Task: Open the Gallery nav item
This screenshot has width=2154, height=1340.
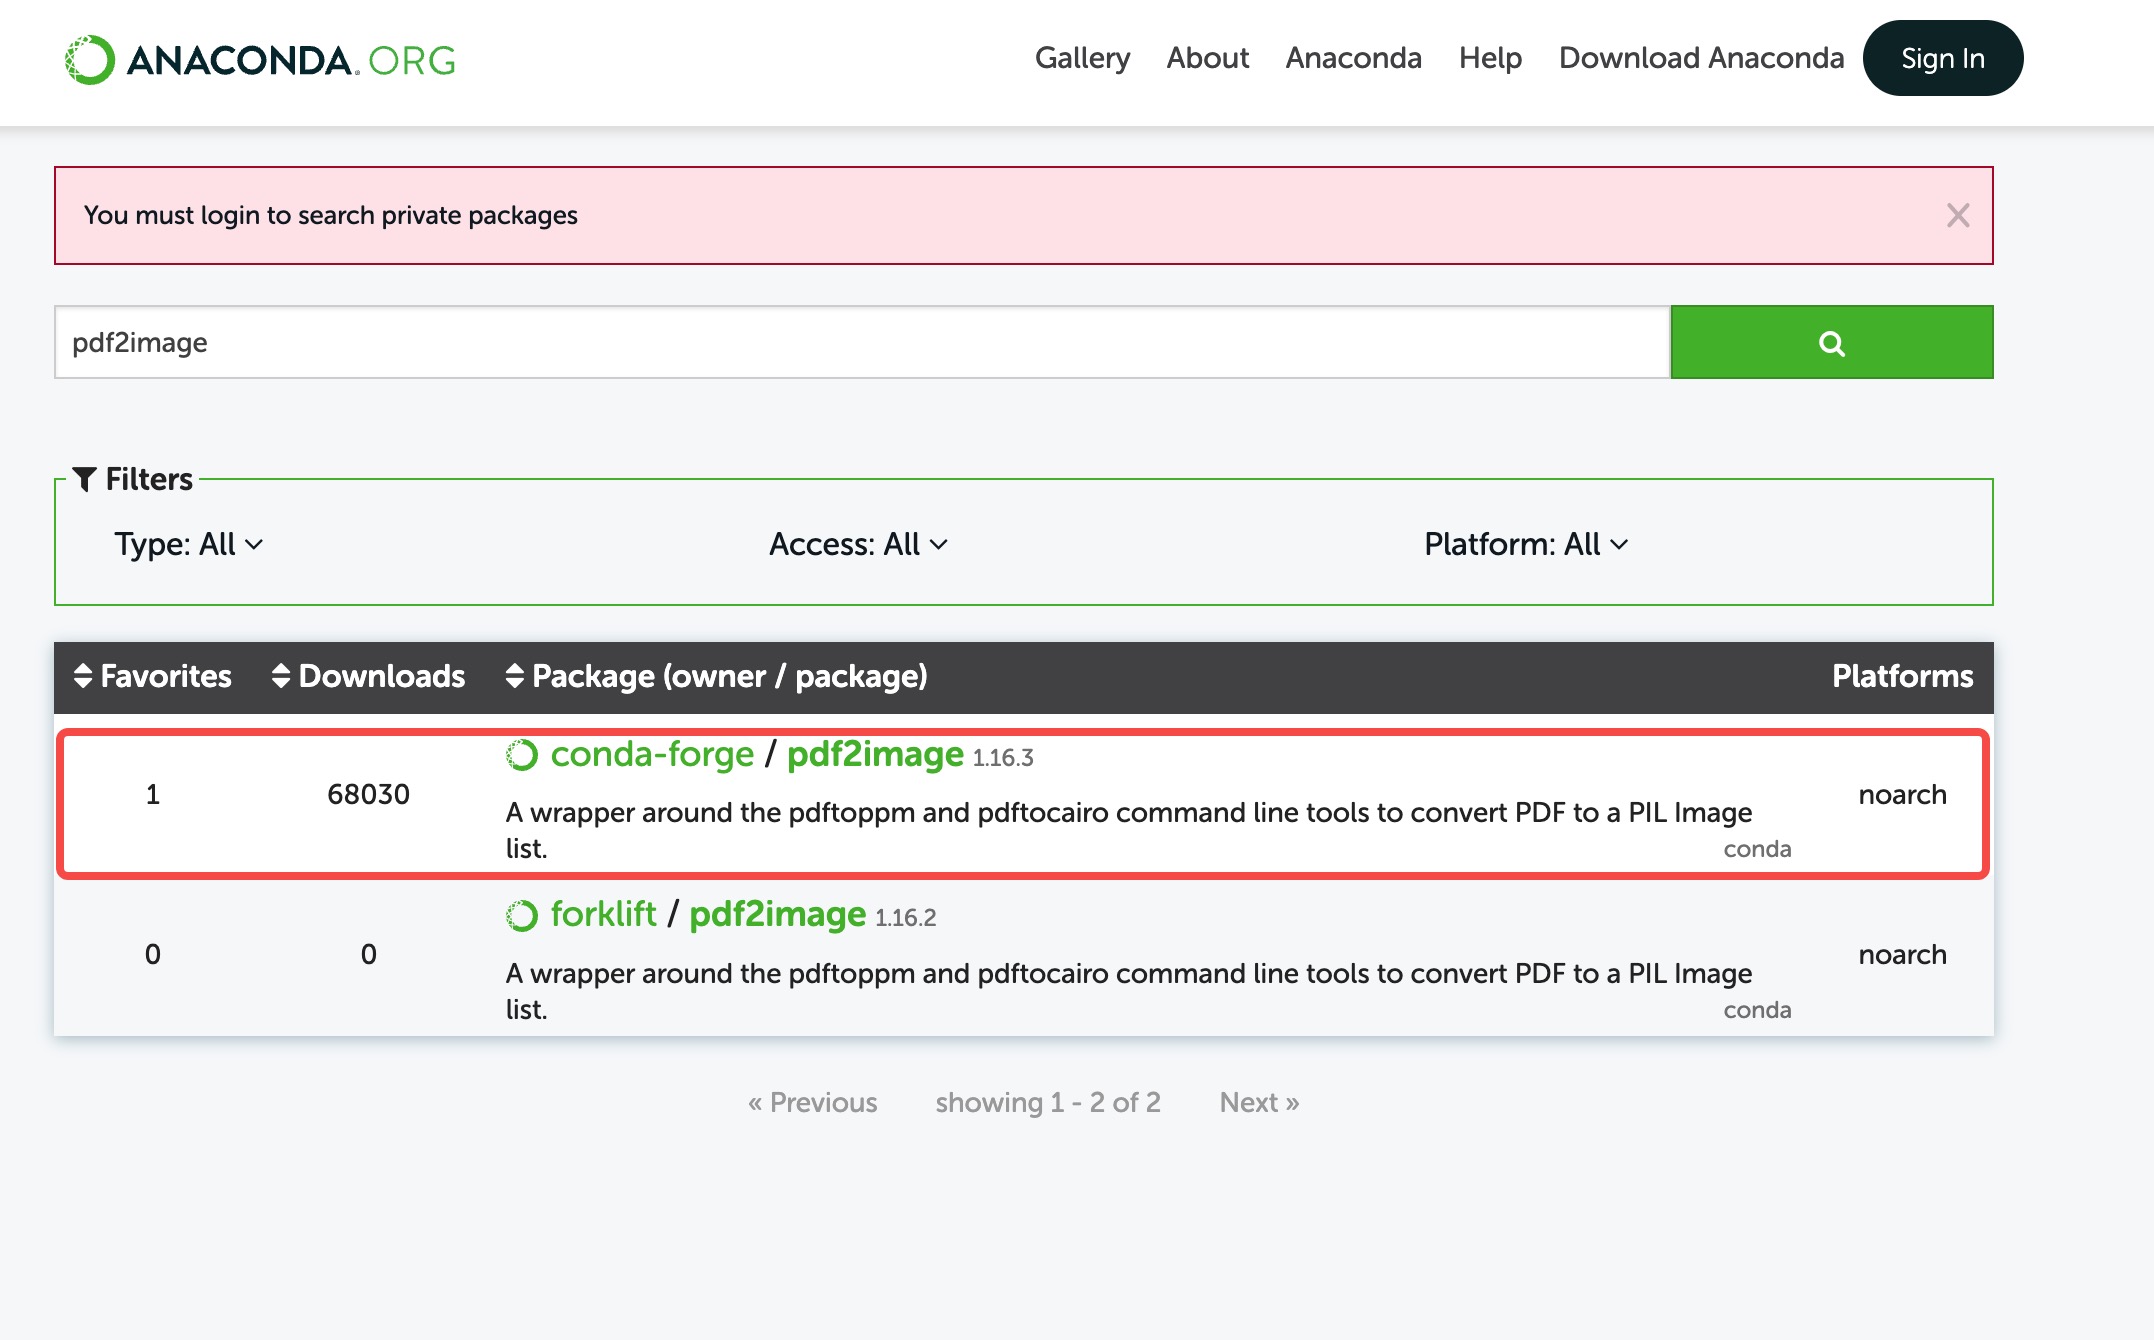Action: 1082,58
